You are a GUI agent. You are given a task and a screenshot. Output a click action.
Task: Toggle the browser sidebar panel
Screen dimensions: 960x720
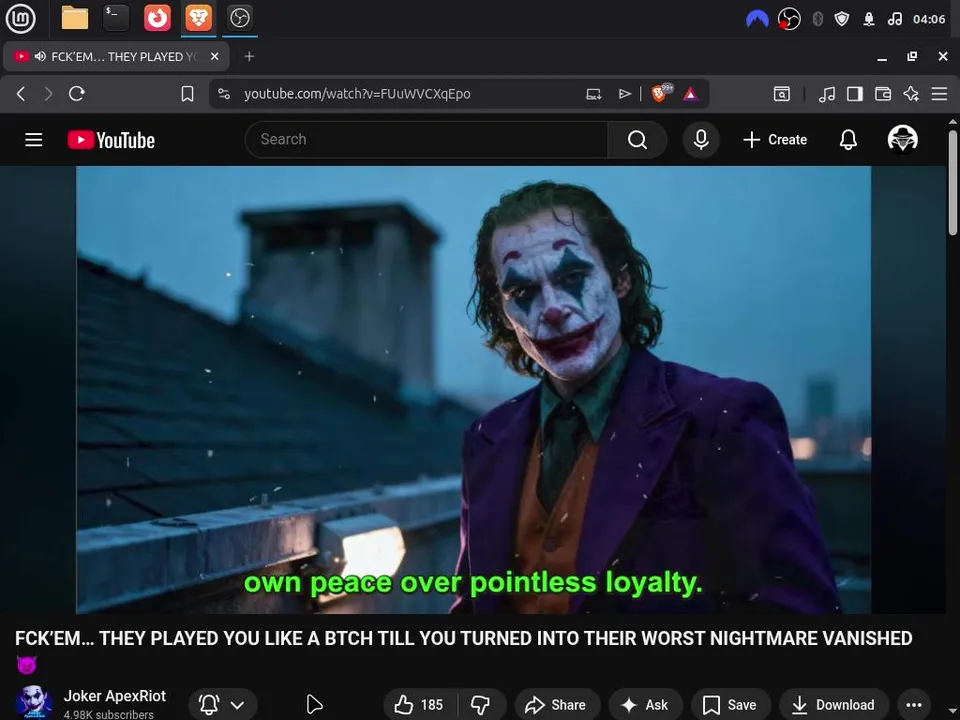[x=855, y=94]
